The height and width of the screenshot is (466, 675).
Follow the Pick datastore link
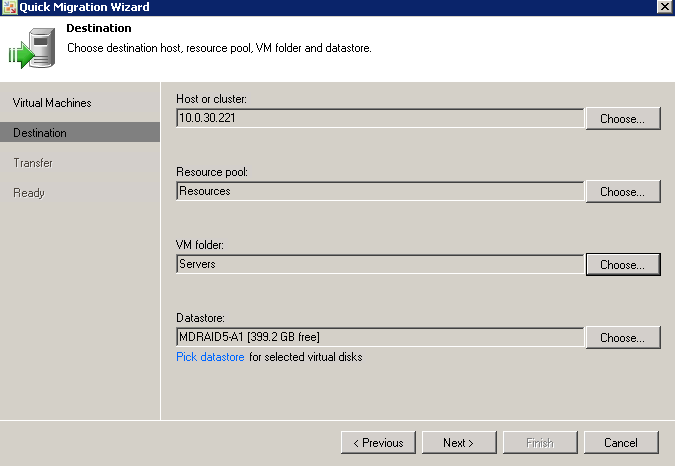(210, 357)
